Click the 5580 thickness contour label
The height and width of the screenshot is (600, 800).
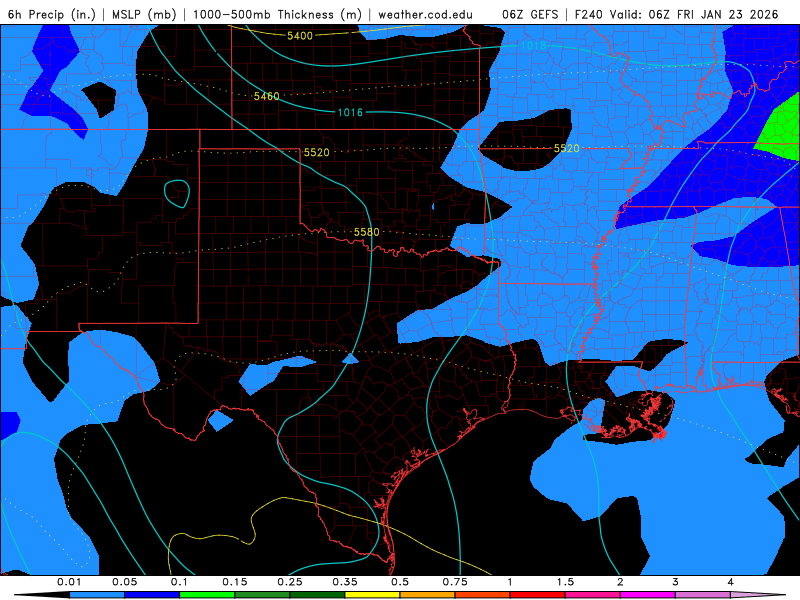(x=366, y=232)
